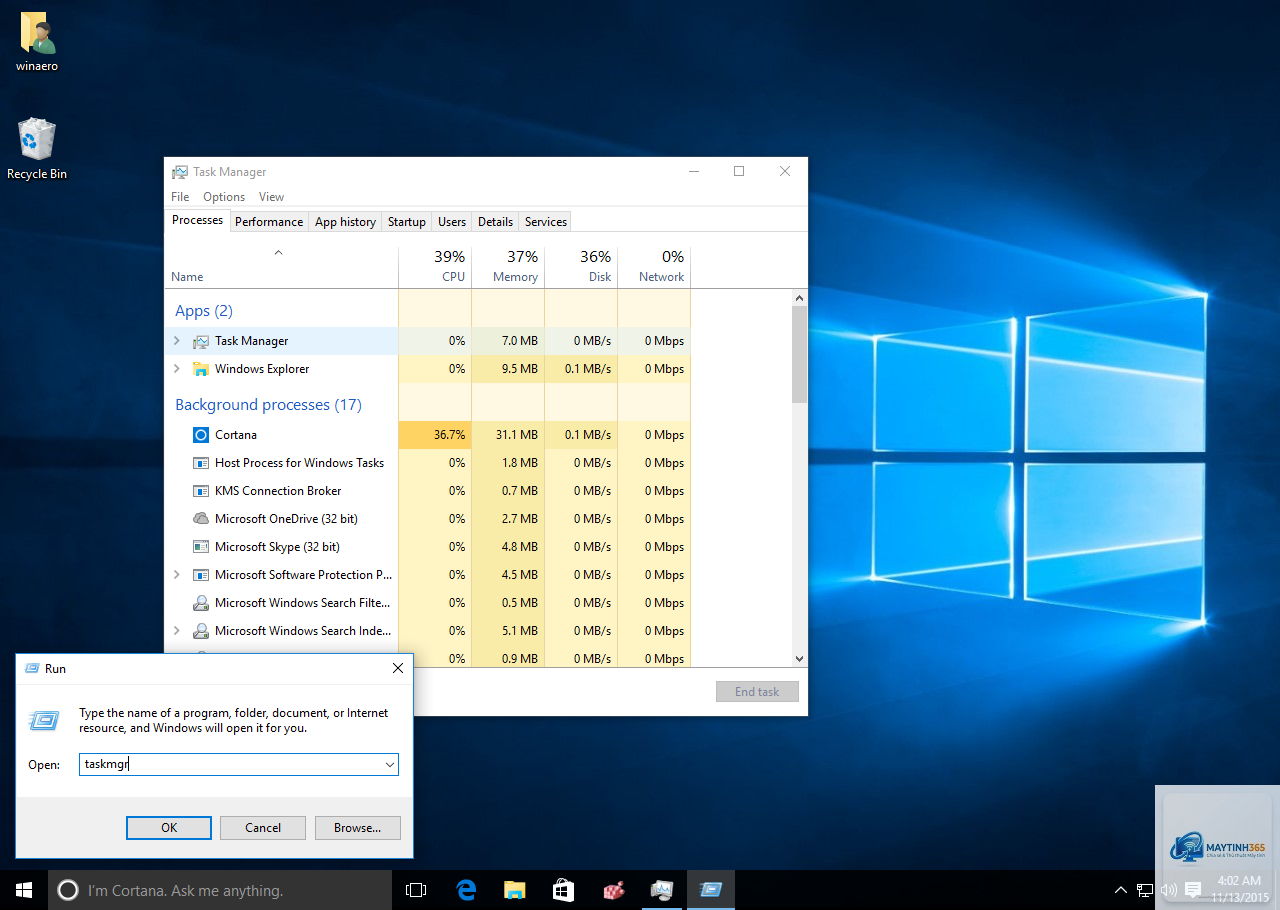Click the taskbar clock showing 4:02 AM
This screenshot has width=1280, height=910.
pos(1239,889)
